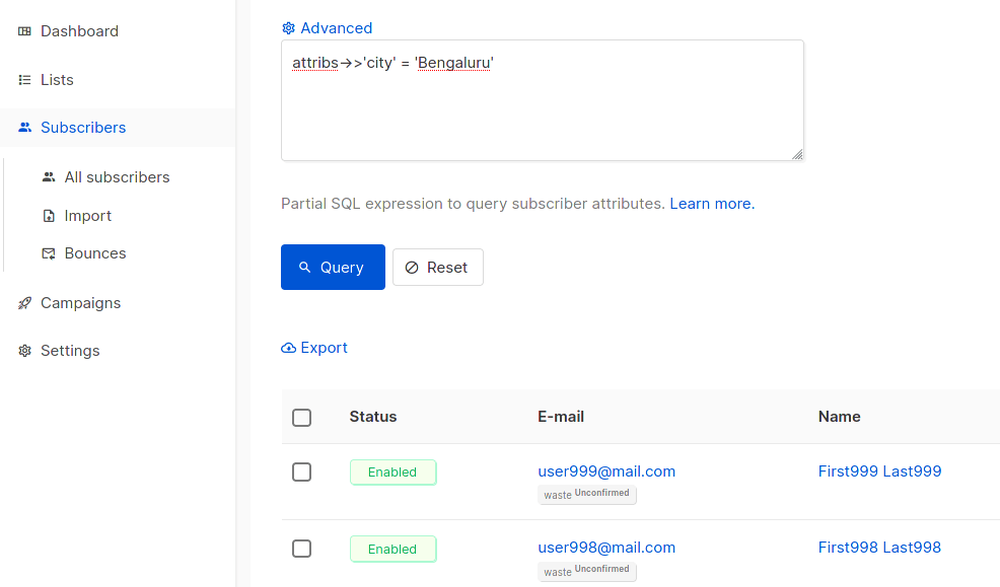Toggle the select-all checkbox in table header
This screenshot has height=587, width=1000.
[x=301, y=417]
